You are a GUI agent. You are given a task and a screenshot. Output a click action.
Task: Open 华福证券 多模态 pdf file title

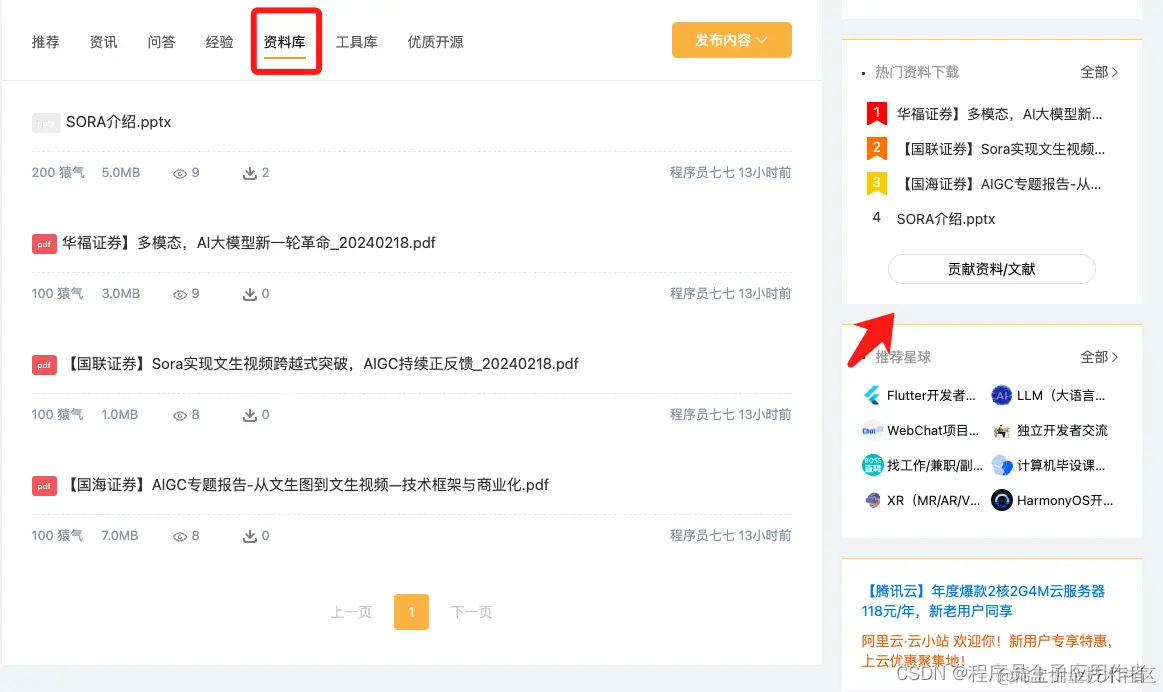tap(248, 243)
